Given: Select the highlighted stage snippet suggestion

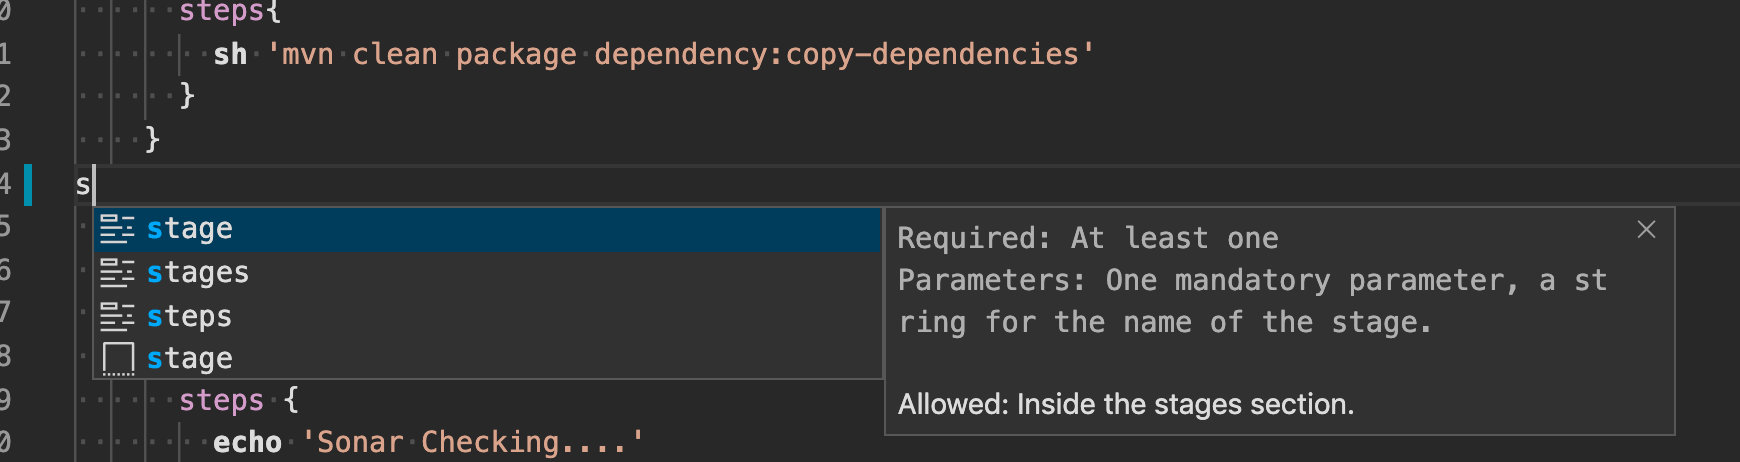Looking at the screenshot, I should click(x=487, y=229).
